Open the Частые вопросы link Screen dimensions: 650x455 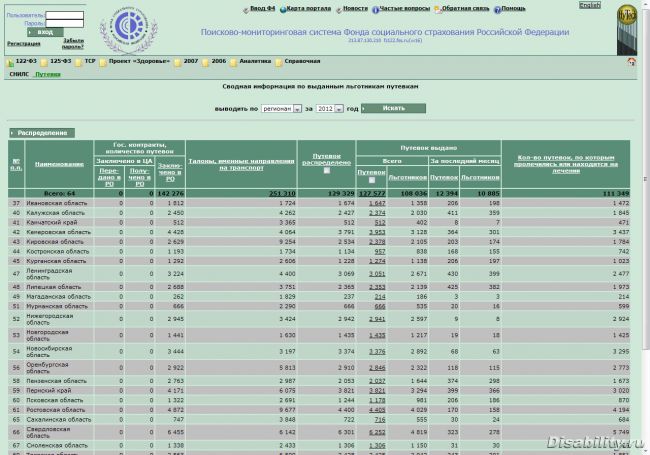pos(404,8)
